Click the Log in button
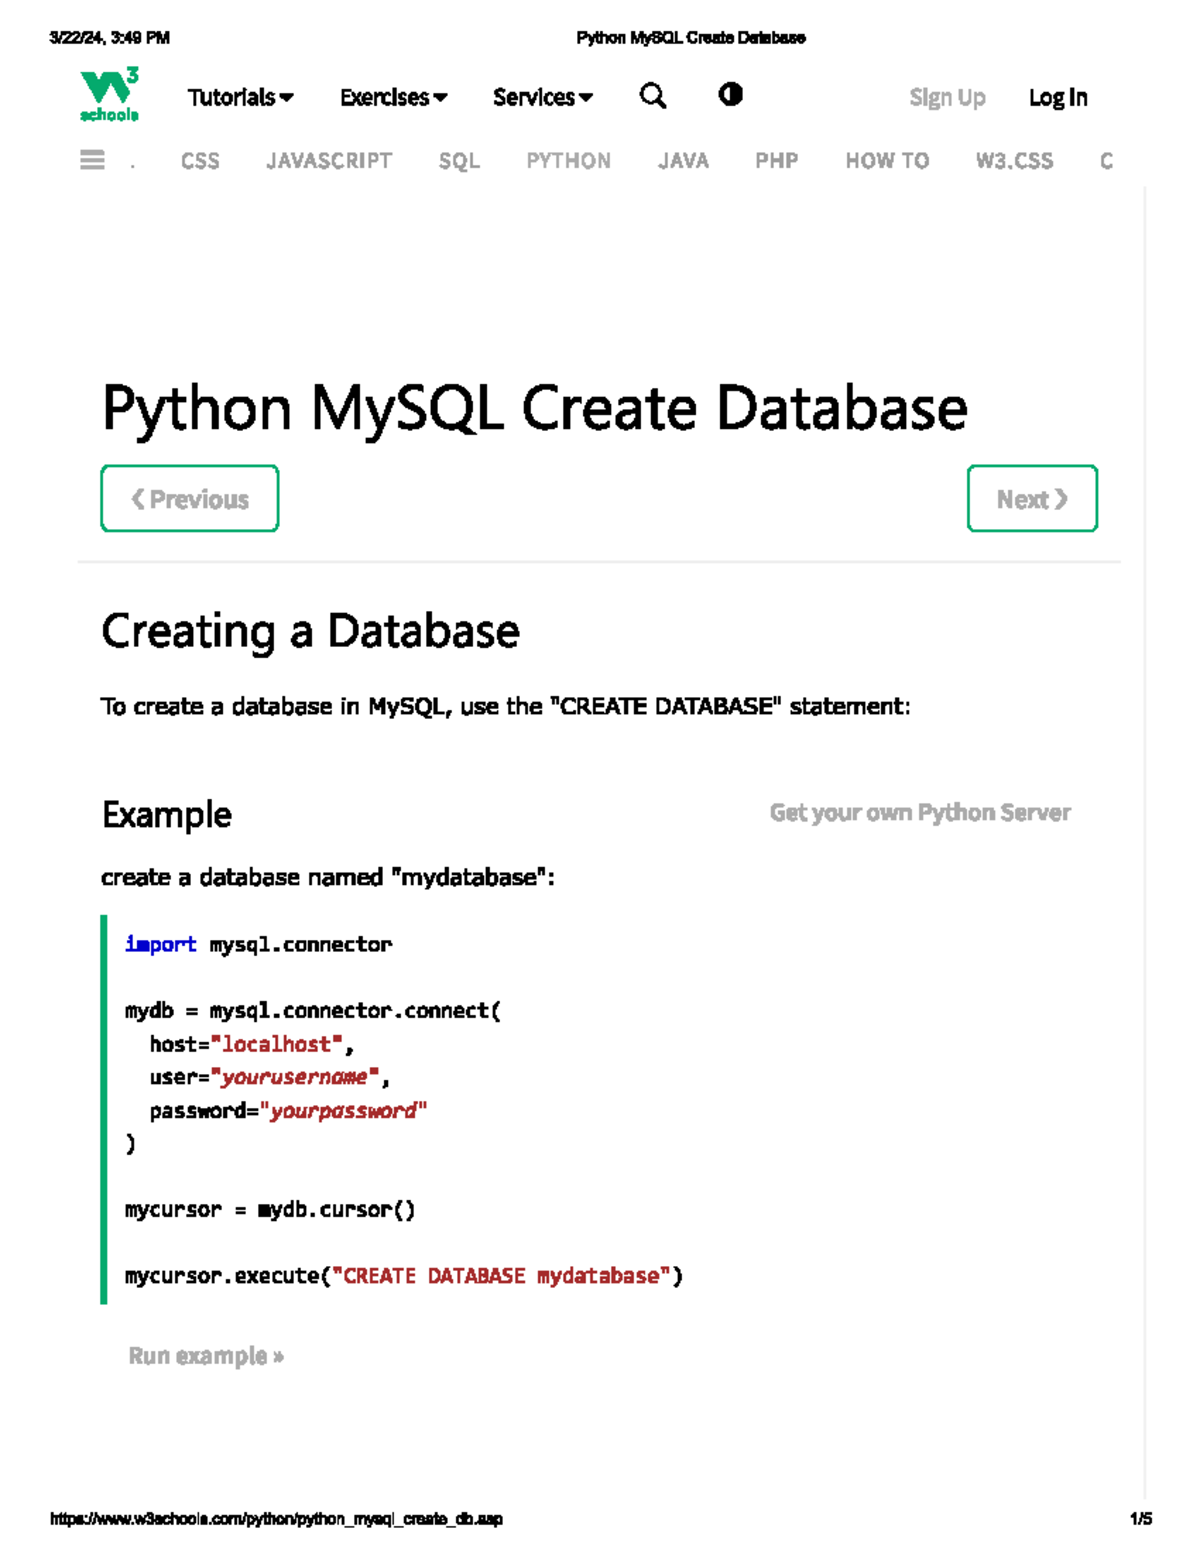Image resolution: width=1200 pixels, height=1553 pixels. 1058,97
